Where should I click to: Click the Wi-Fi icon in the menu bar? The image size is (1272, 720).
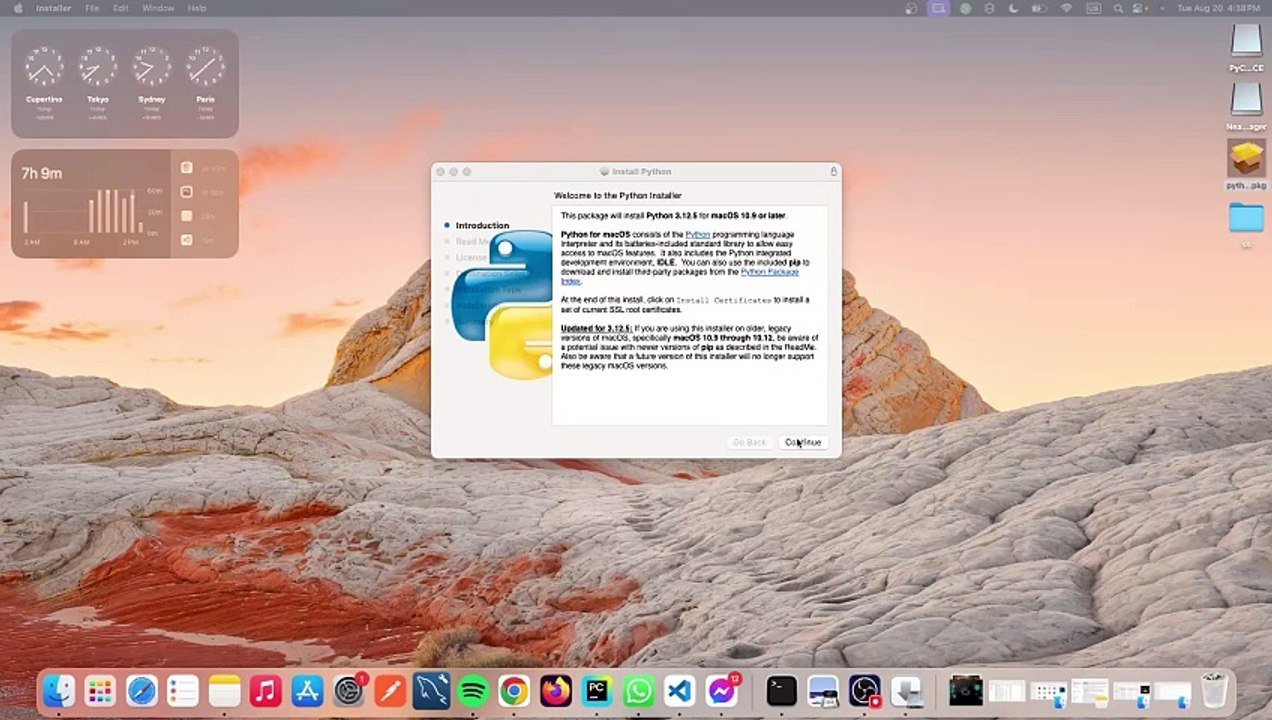(1066, 8)
